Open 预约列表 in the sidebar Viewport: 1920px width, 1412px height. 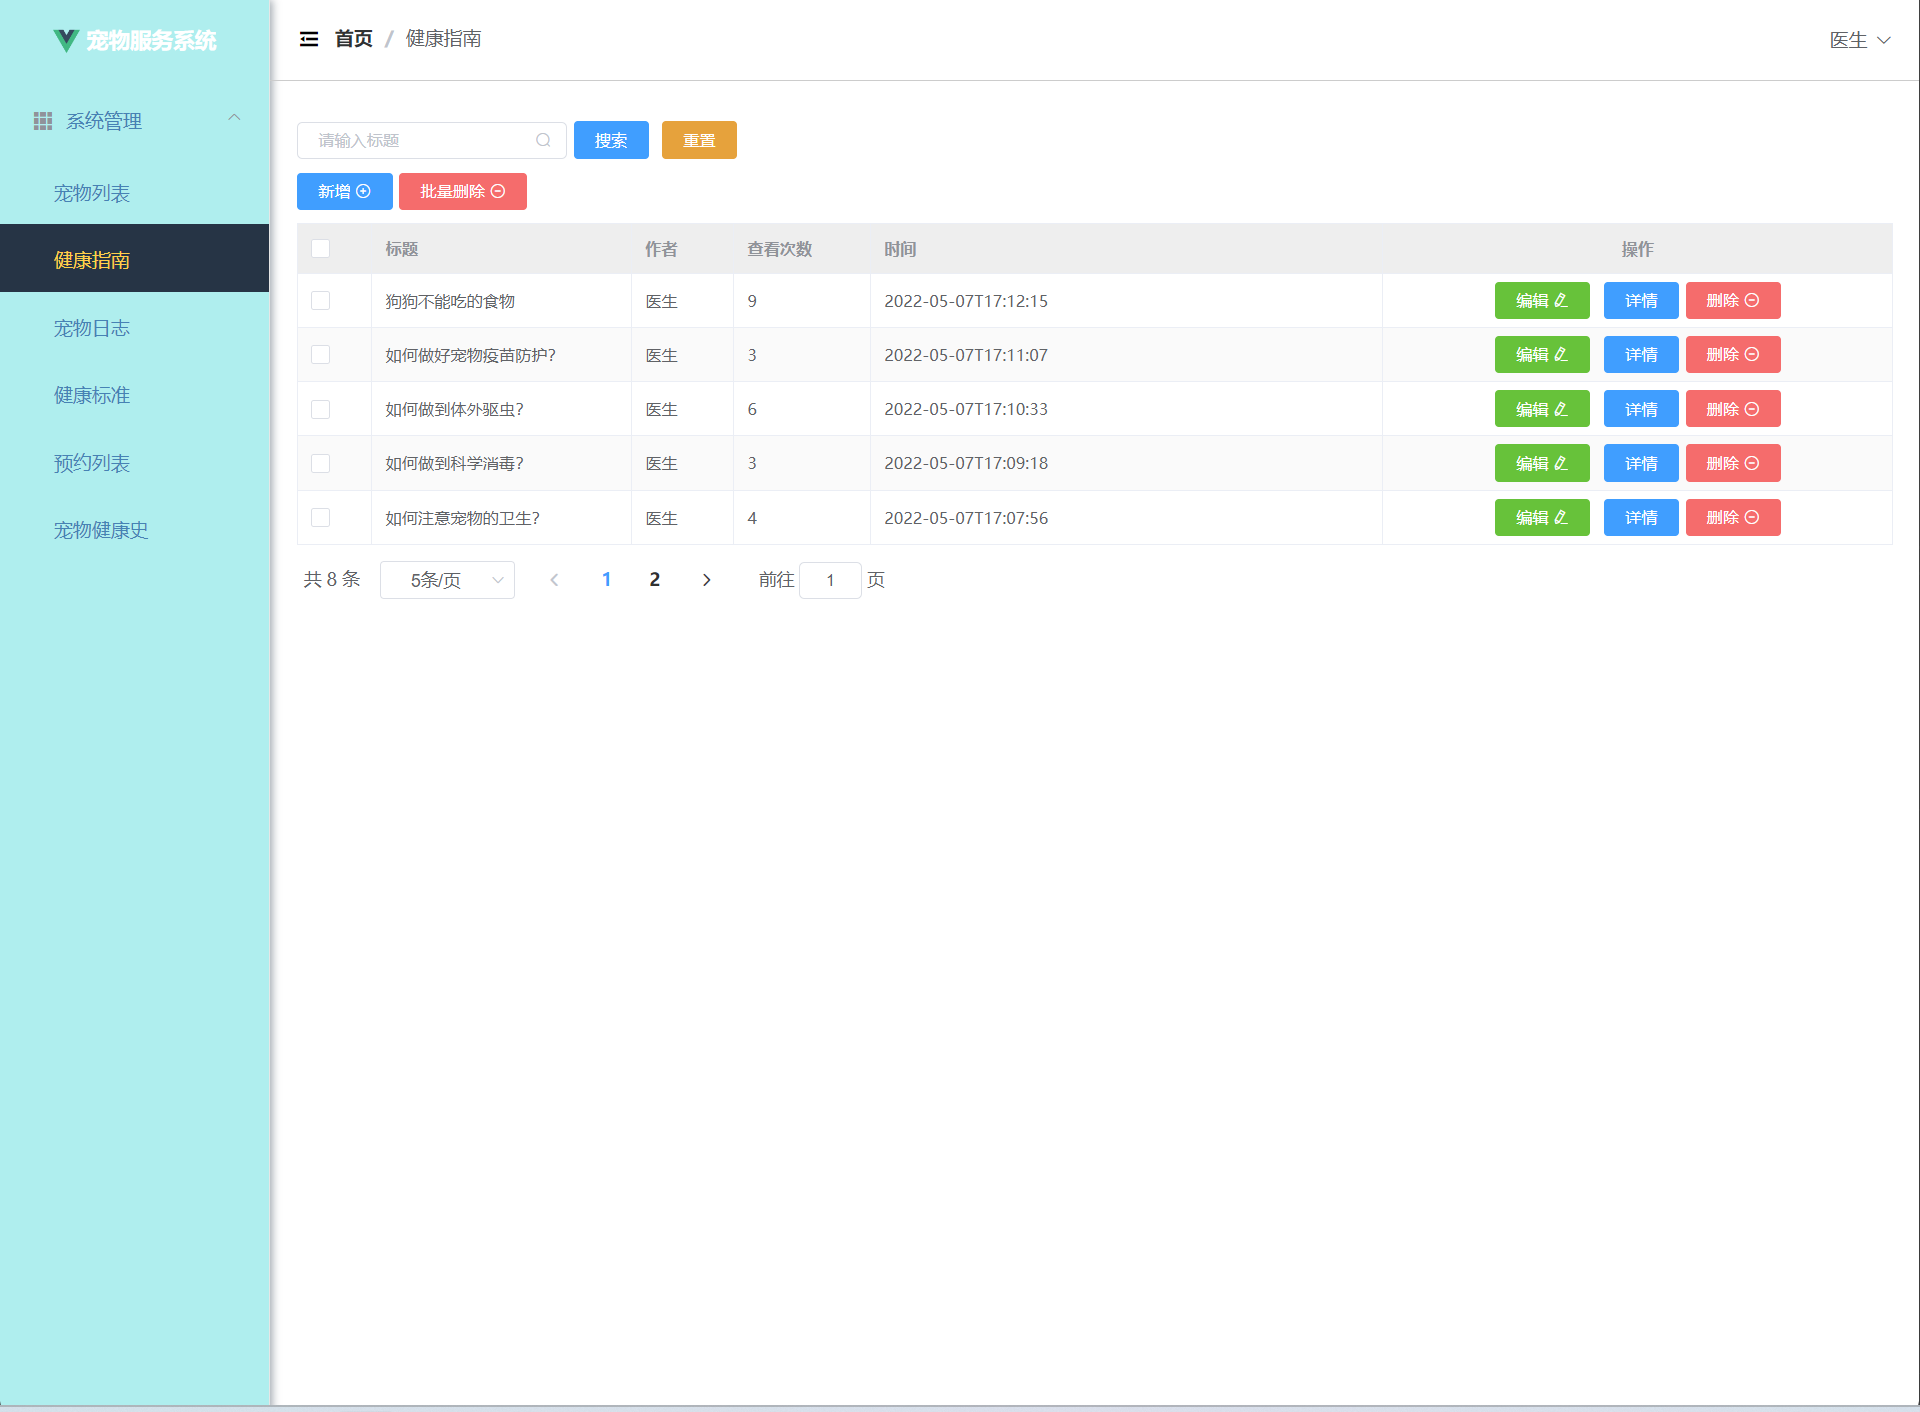(x=92, y=463)
